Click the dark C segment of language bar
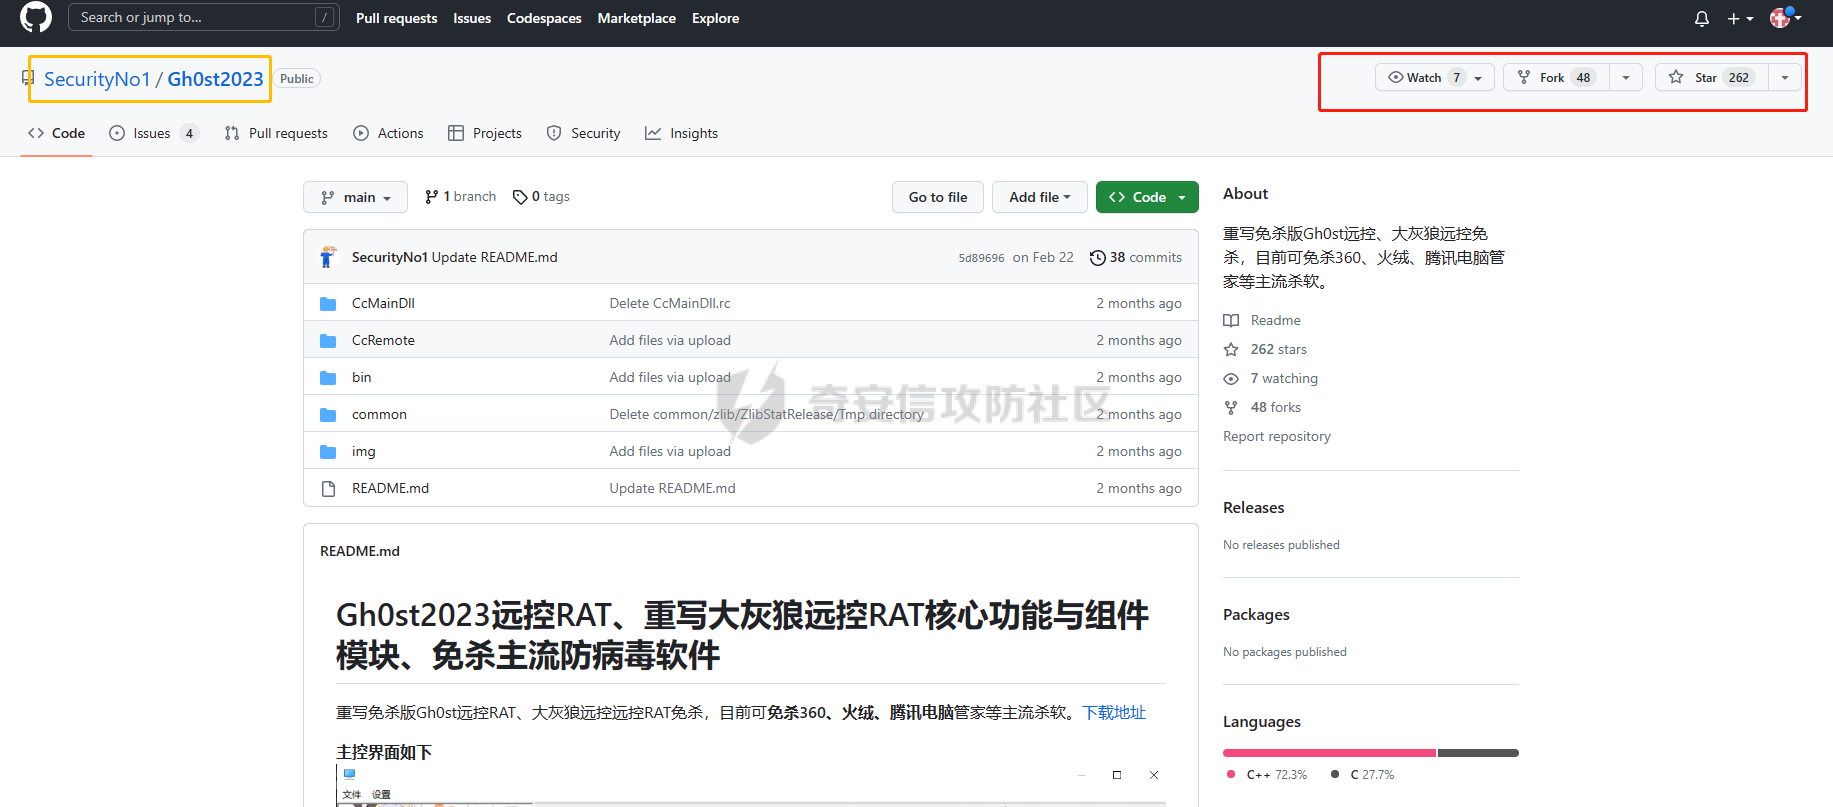 [1478, 753]
